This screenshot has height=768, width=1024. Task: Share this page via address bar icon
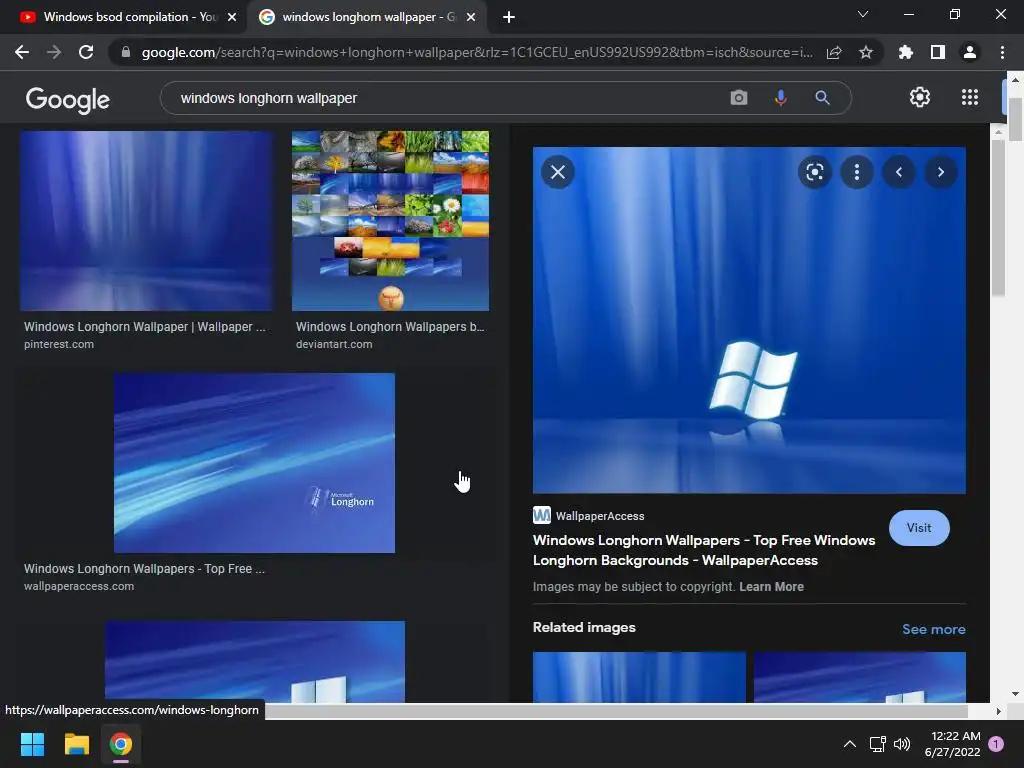tap(834, 52)
